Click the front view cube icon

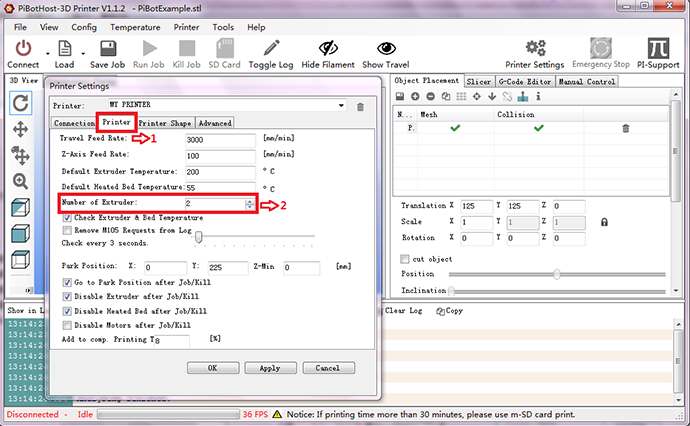[x=21, y=233]
